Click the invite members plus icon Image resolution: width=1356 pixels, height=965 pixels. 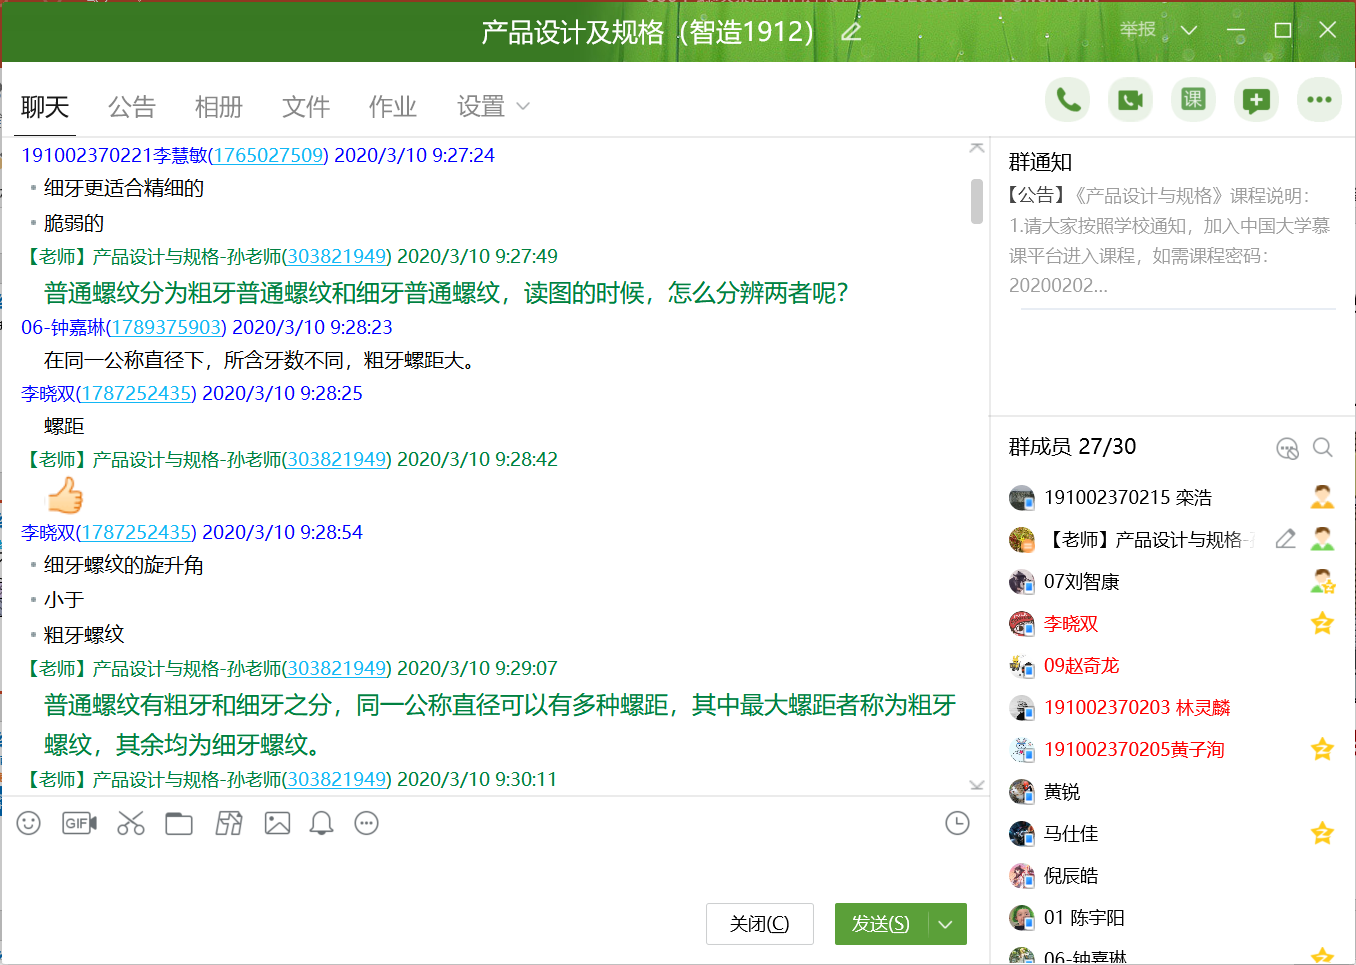(1256, 100)
